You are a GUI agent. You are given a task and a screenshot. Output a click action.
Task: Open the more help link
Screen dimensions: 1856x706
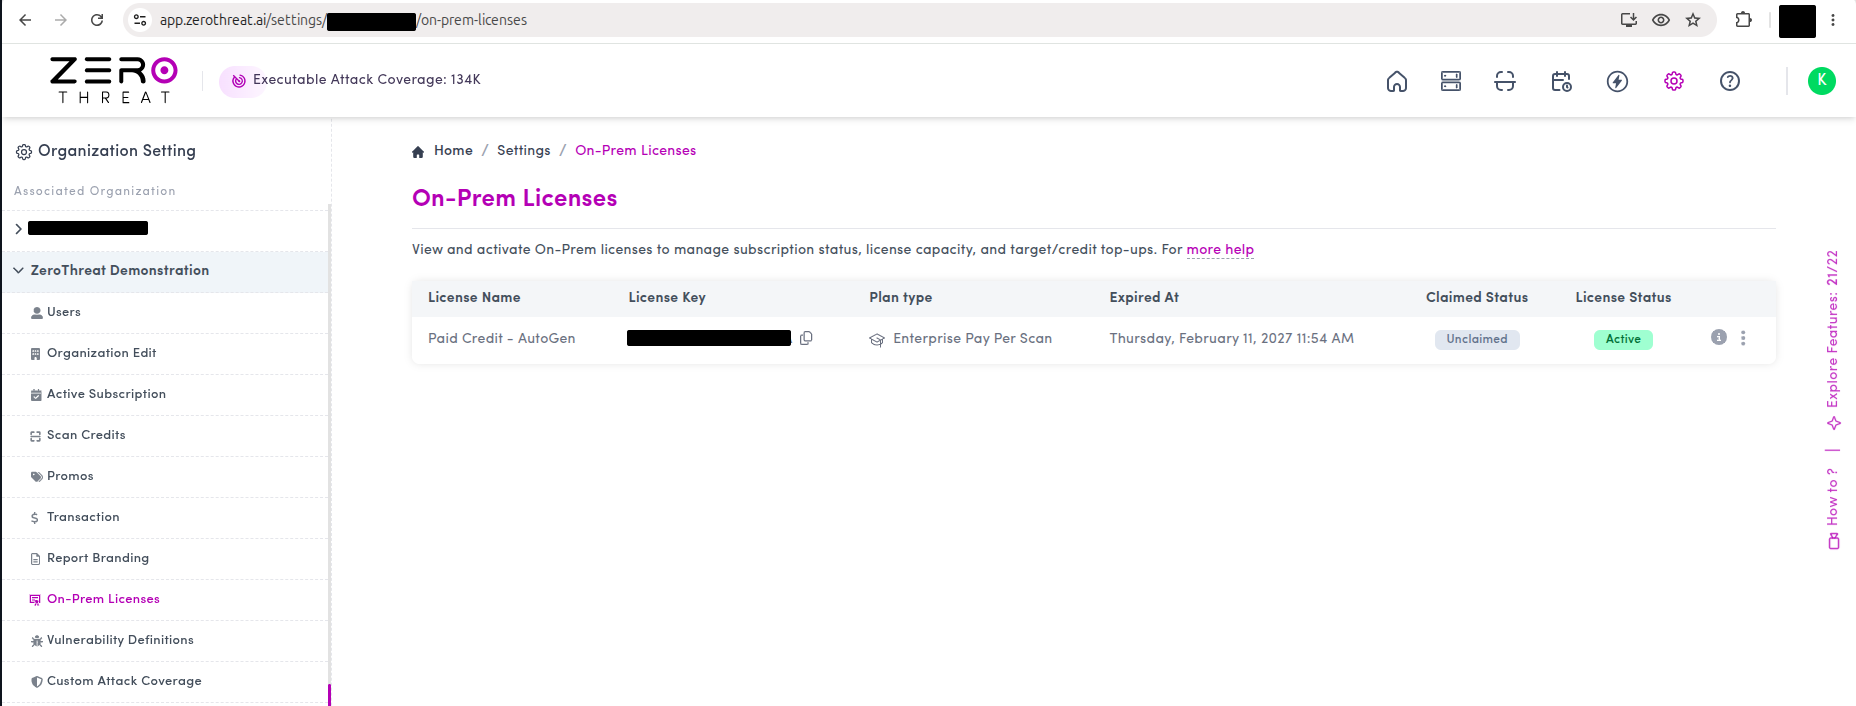1220,250
